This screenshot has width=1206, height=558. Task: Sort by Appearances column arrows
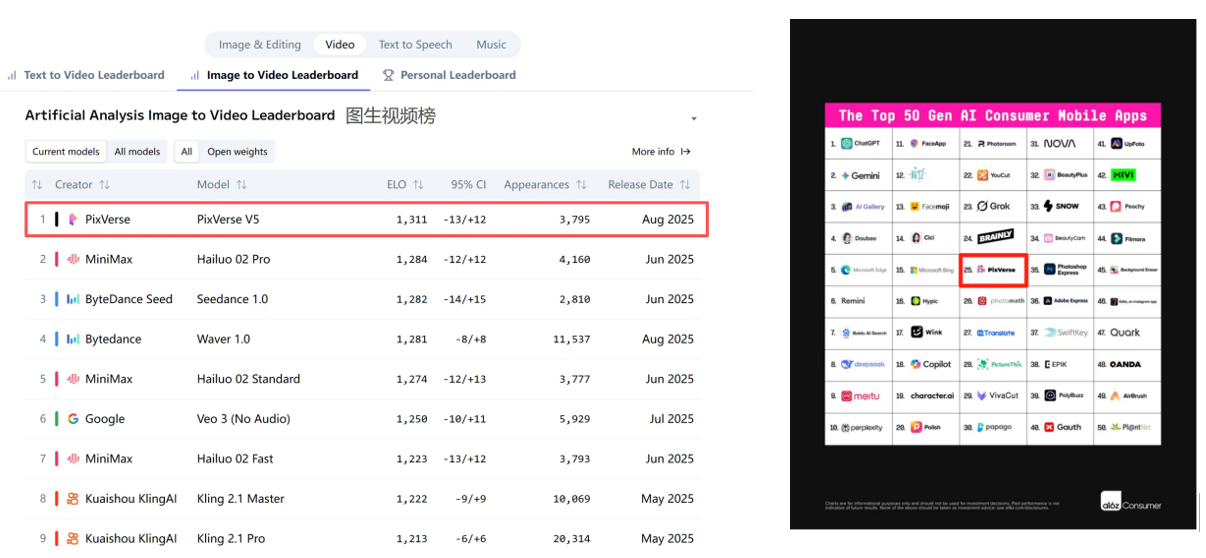coord(581,185)
